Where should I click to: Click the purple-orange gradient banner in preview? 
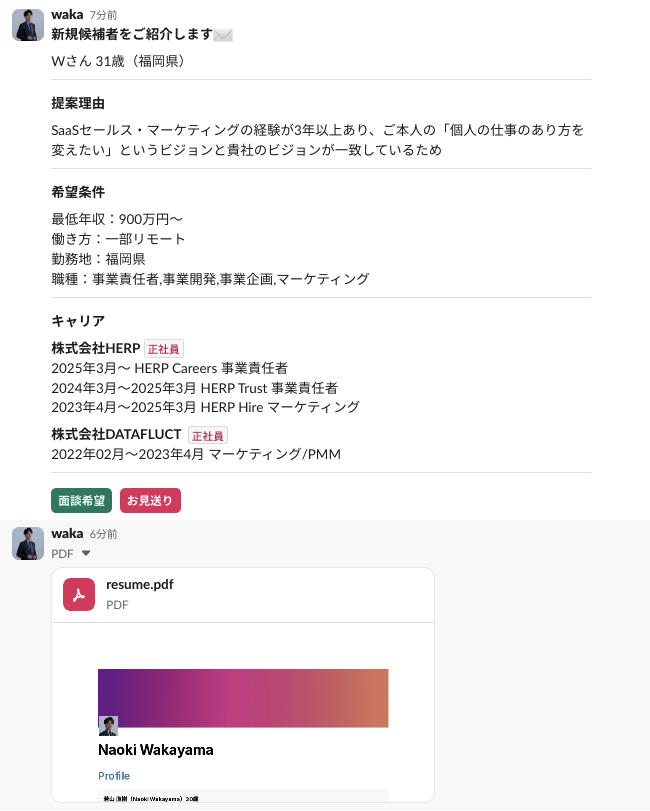[243, 698]
